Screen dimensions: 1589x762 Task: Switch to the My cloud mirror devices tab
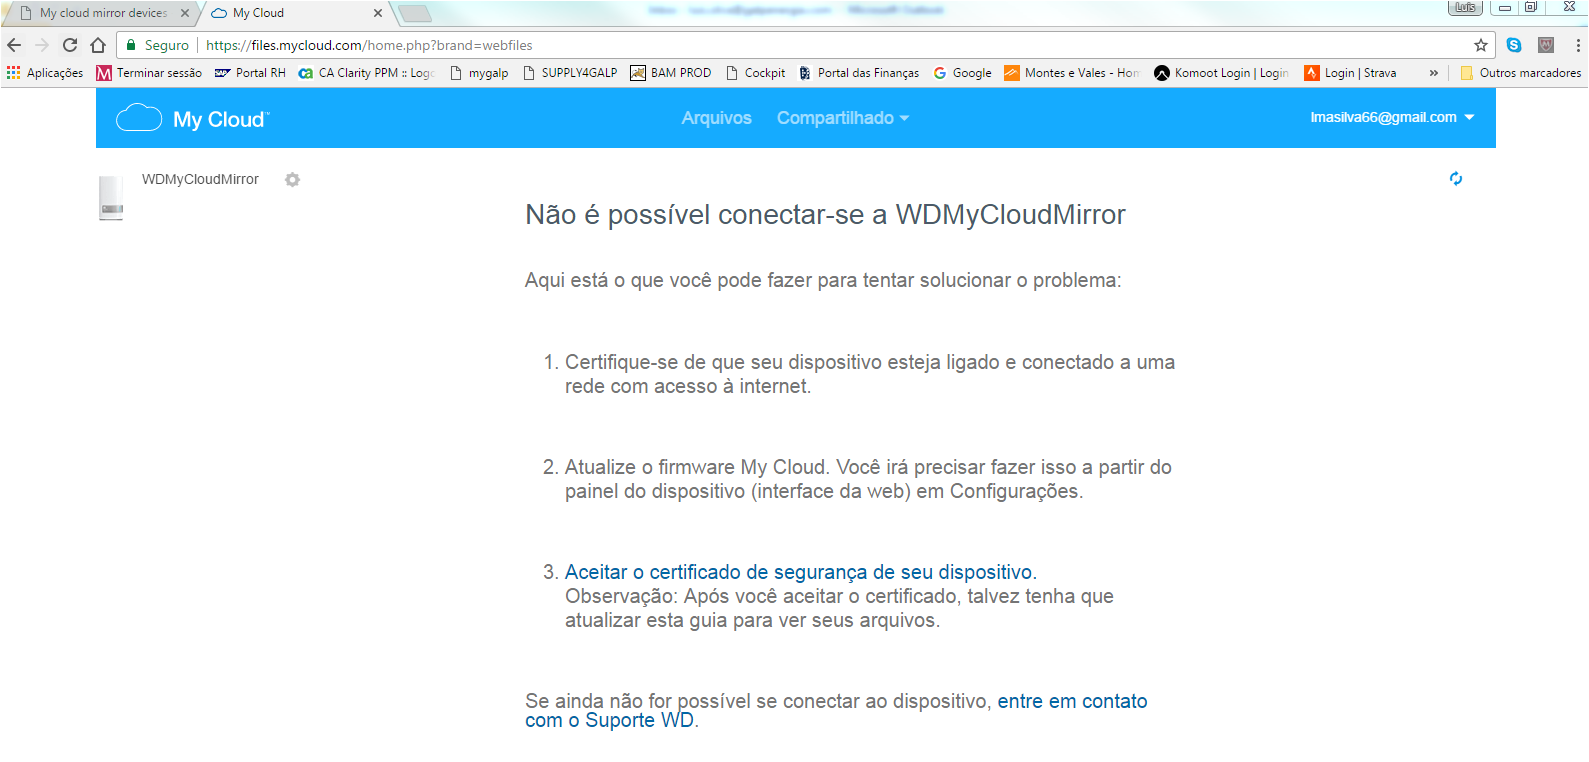coord(102,13)
